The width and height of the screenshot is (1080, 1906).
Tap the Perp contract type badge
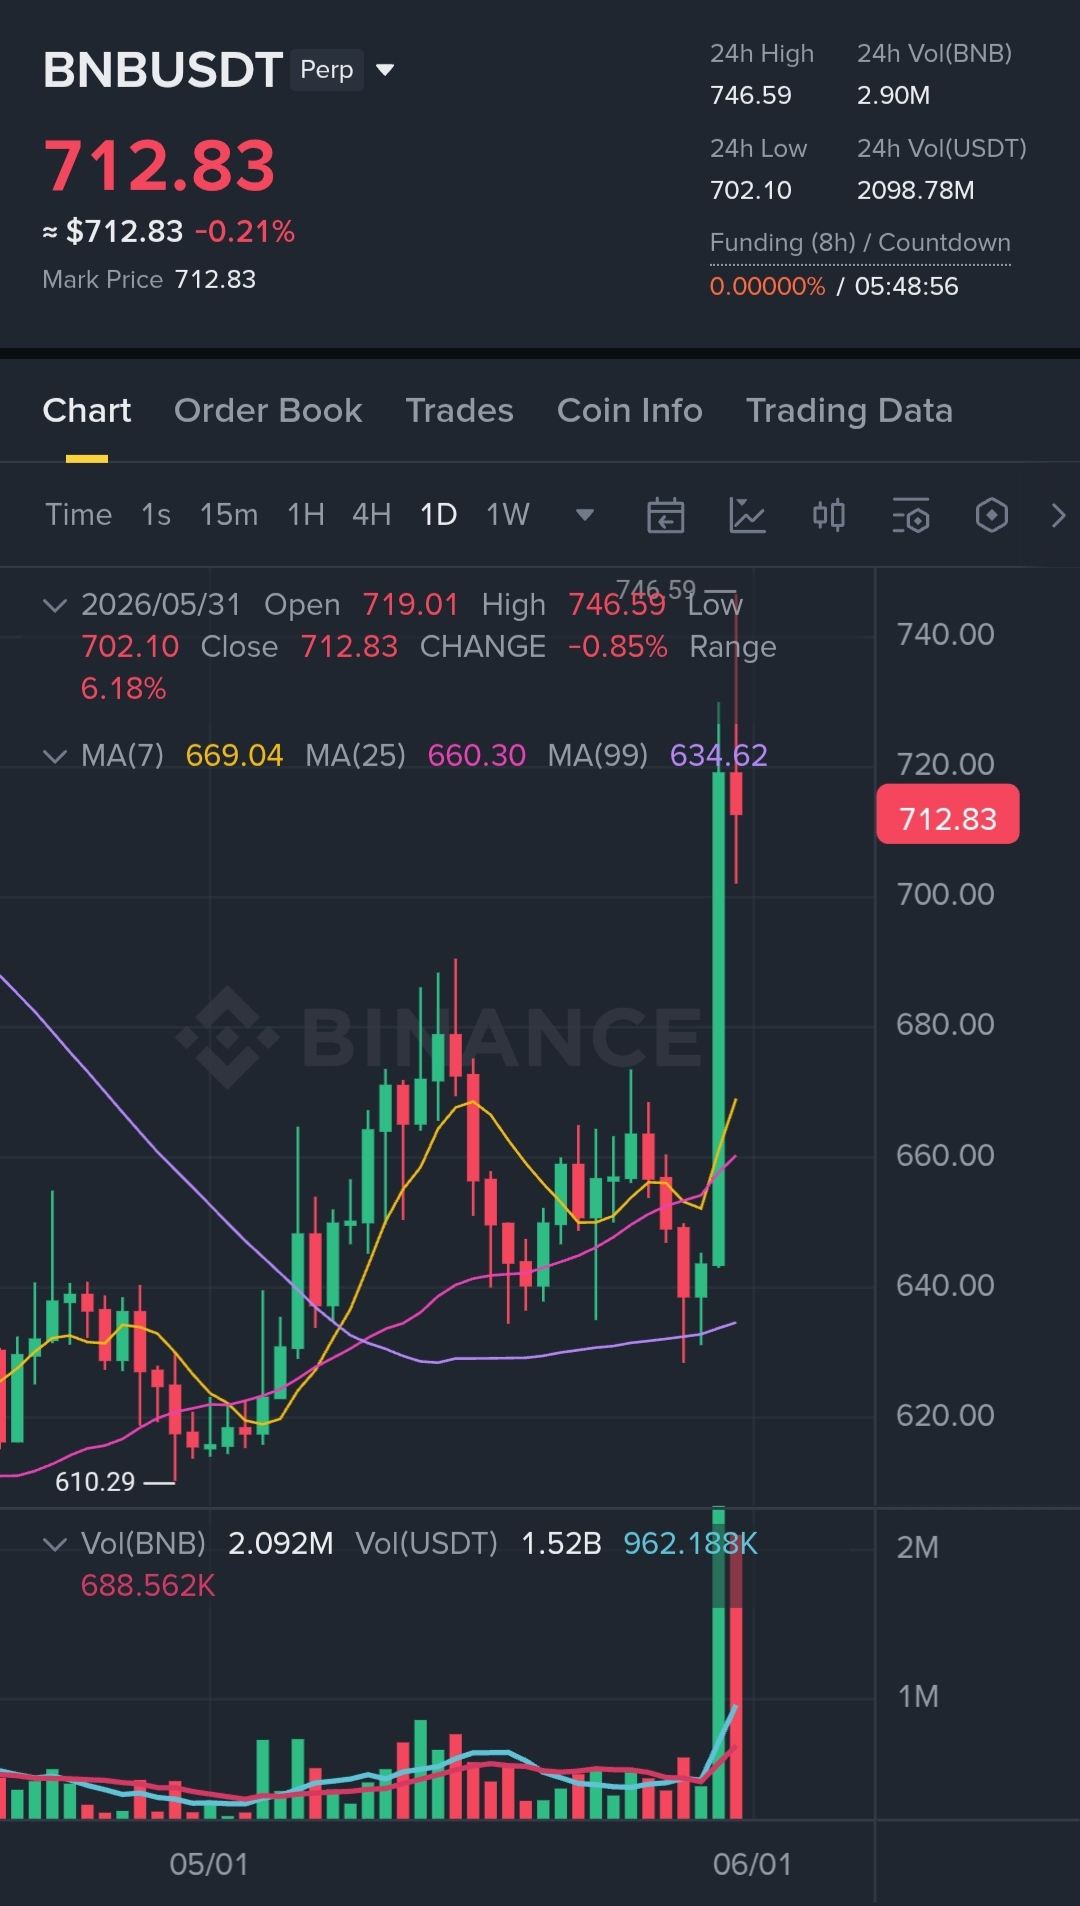pos(327,70)
